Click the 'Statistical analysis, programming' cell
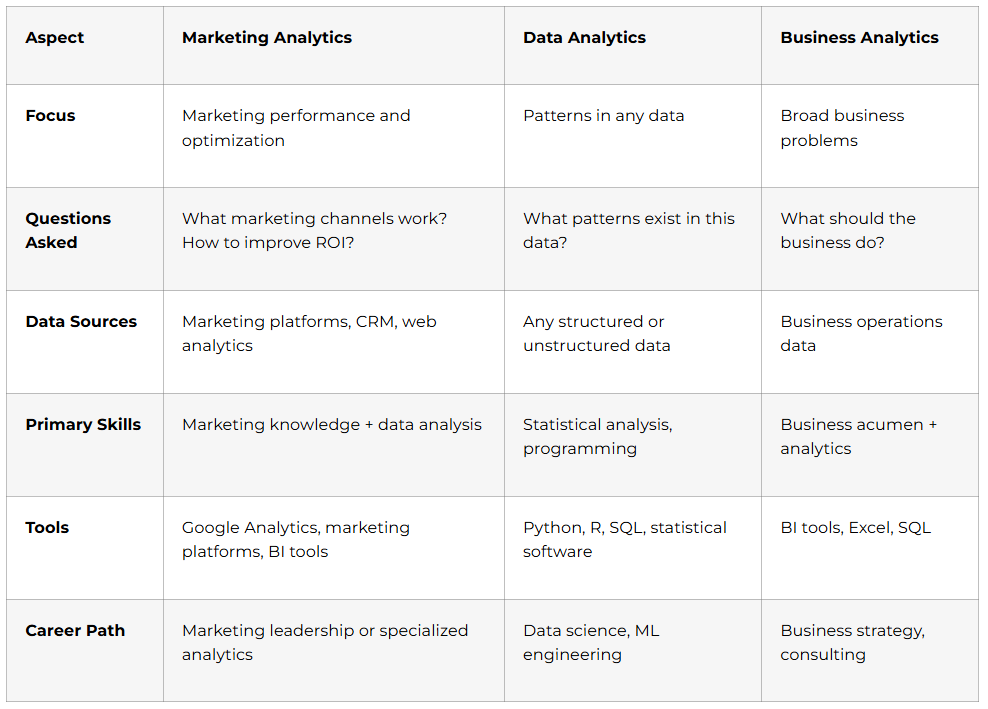 pos(597,437)
